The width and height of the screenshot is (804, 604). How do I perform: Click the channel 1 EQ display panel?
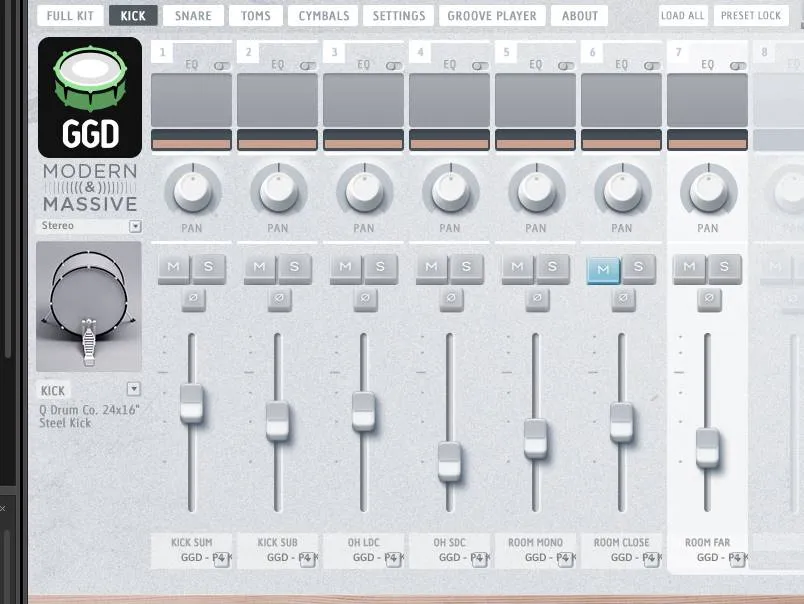point(191,100)
